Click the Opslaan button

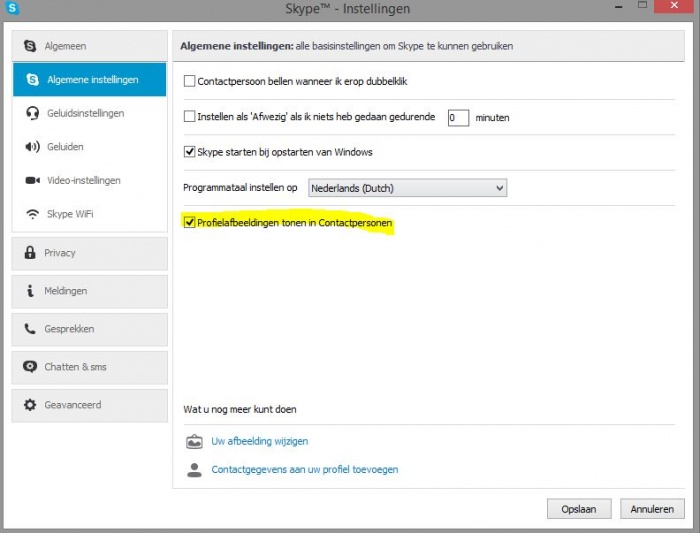579,509
